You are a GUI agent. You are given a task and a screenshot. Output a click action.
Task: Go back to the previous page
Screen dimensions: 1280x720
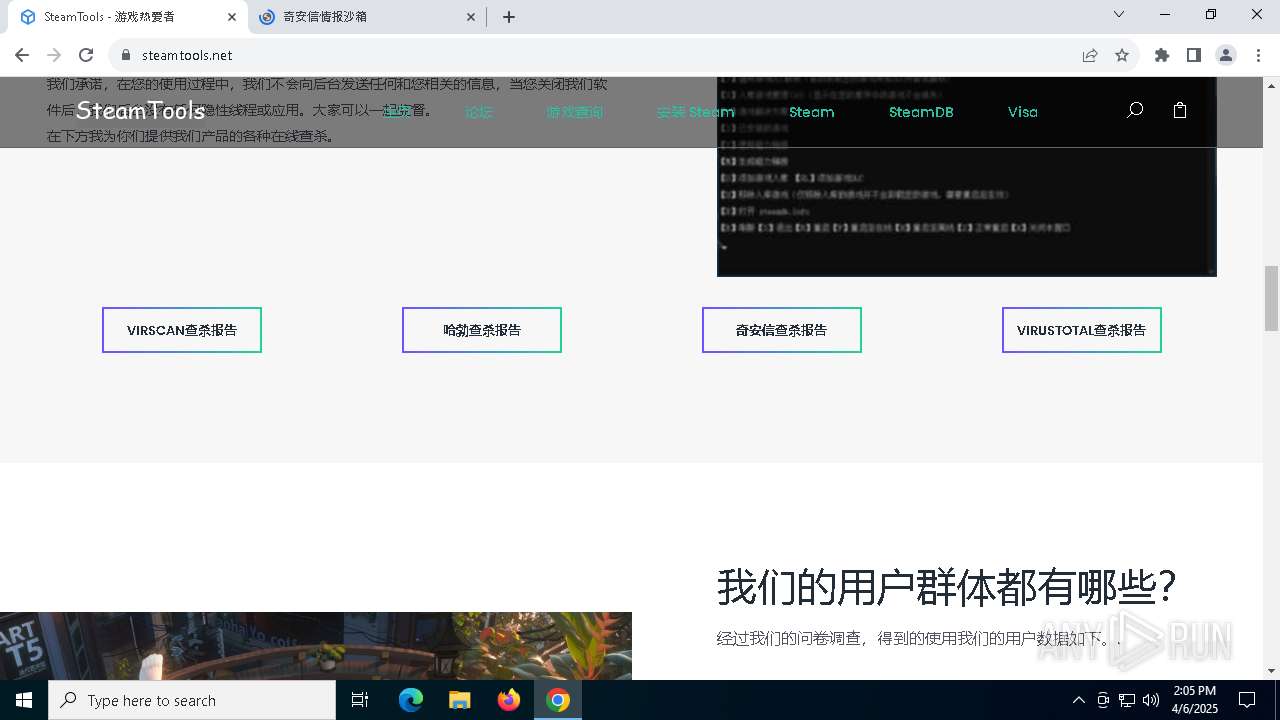(x=22, y=55)
